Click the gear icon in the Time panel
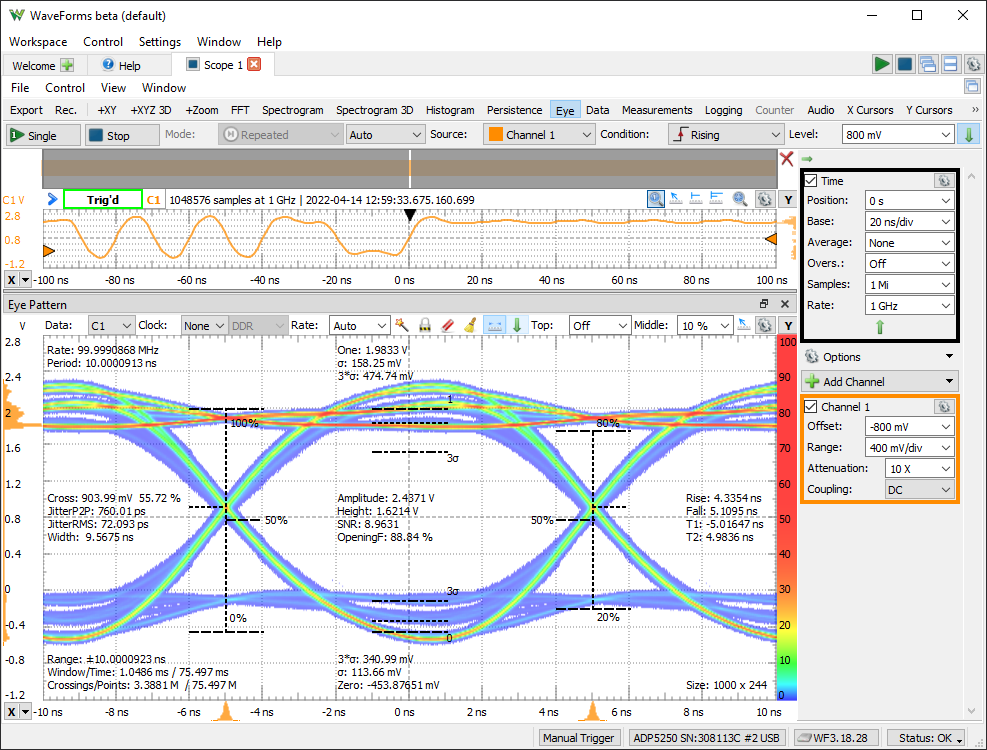Screen dimensions: 987x750 pyautogui.click(x=942, y=181)
